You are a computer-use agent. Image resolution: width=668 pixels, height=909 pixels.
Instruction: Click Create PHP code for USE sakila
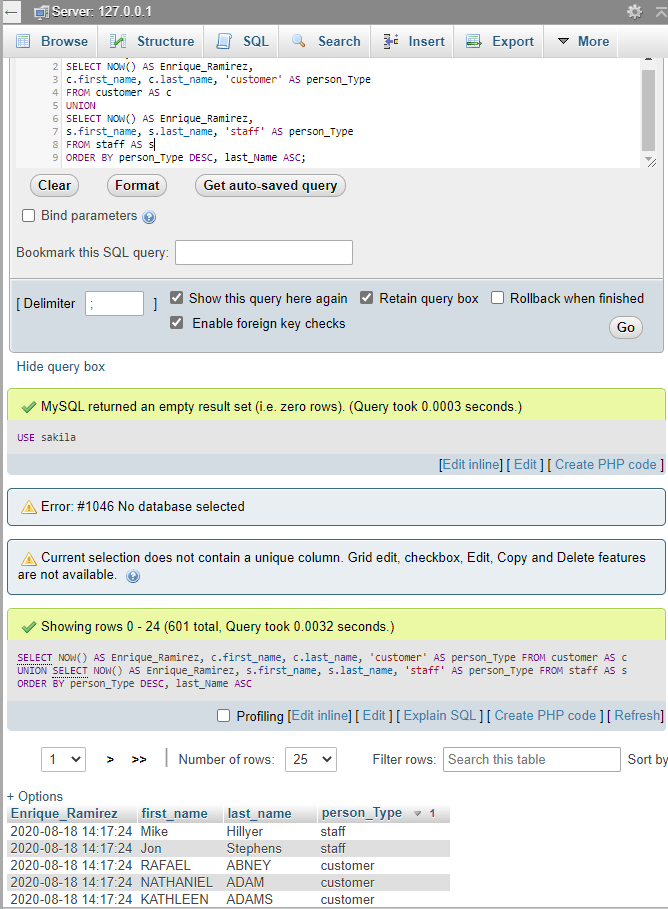tap(605, 465)
